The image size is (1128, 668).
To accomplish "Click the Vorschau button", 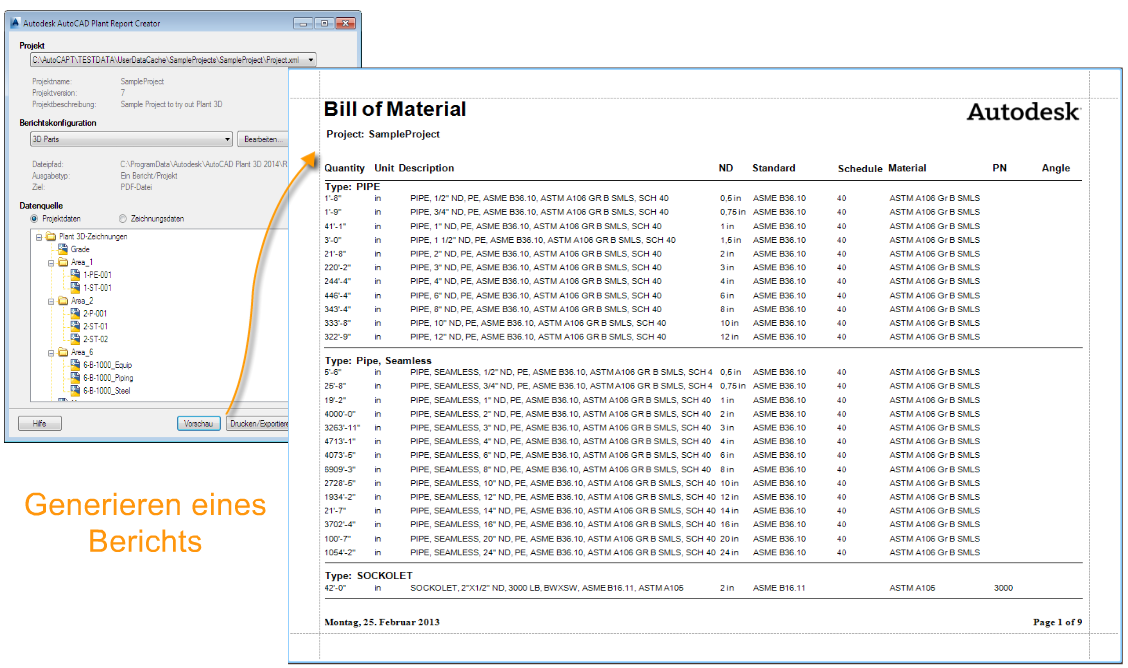I will coord(199,424).
